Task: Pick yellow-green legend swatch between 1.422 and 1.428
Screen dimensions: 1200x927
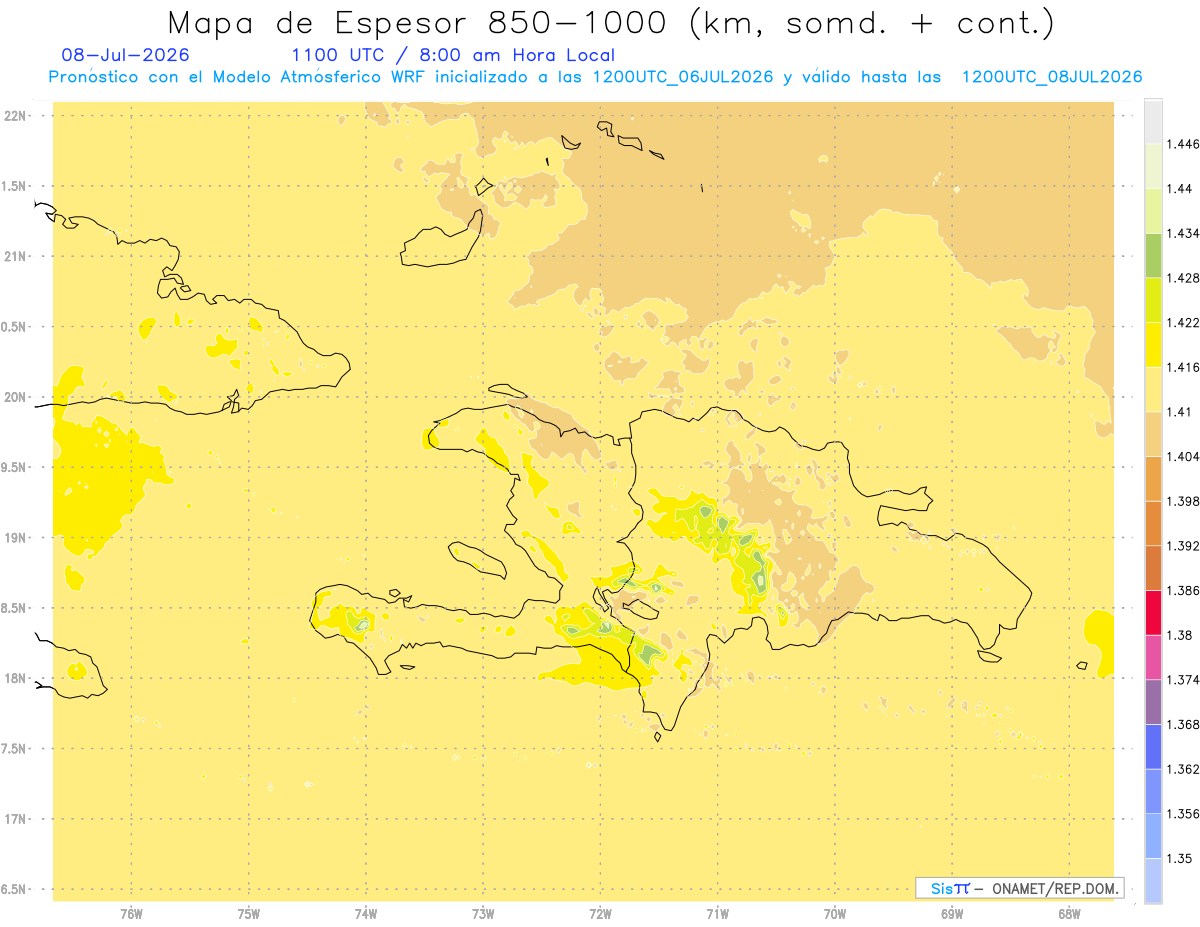Action: [1153, 300]
